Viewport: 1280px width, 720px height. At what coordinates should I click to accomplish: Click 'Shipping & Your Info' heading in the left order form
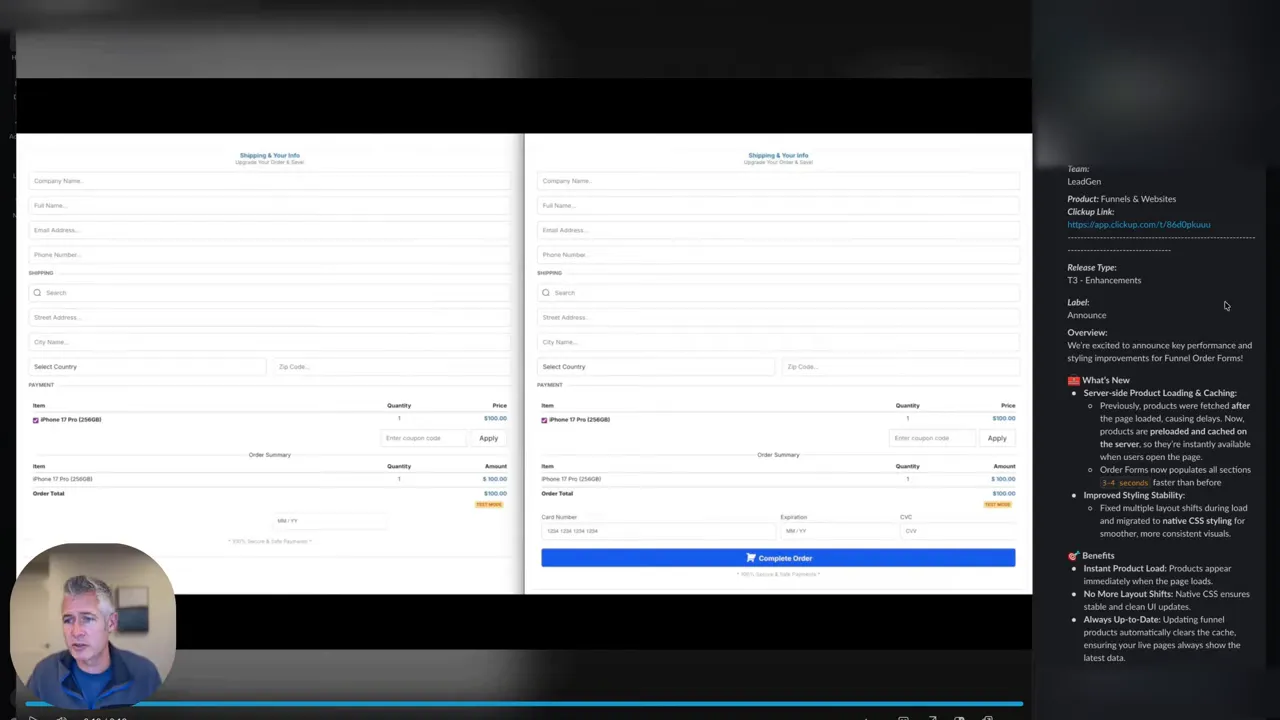click(269, 156)
